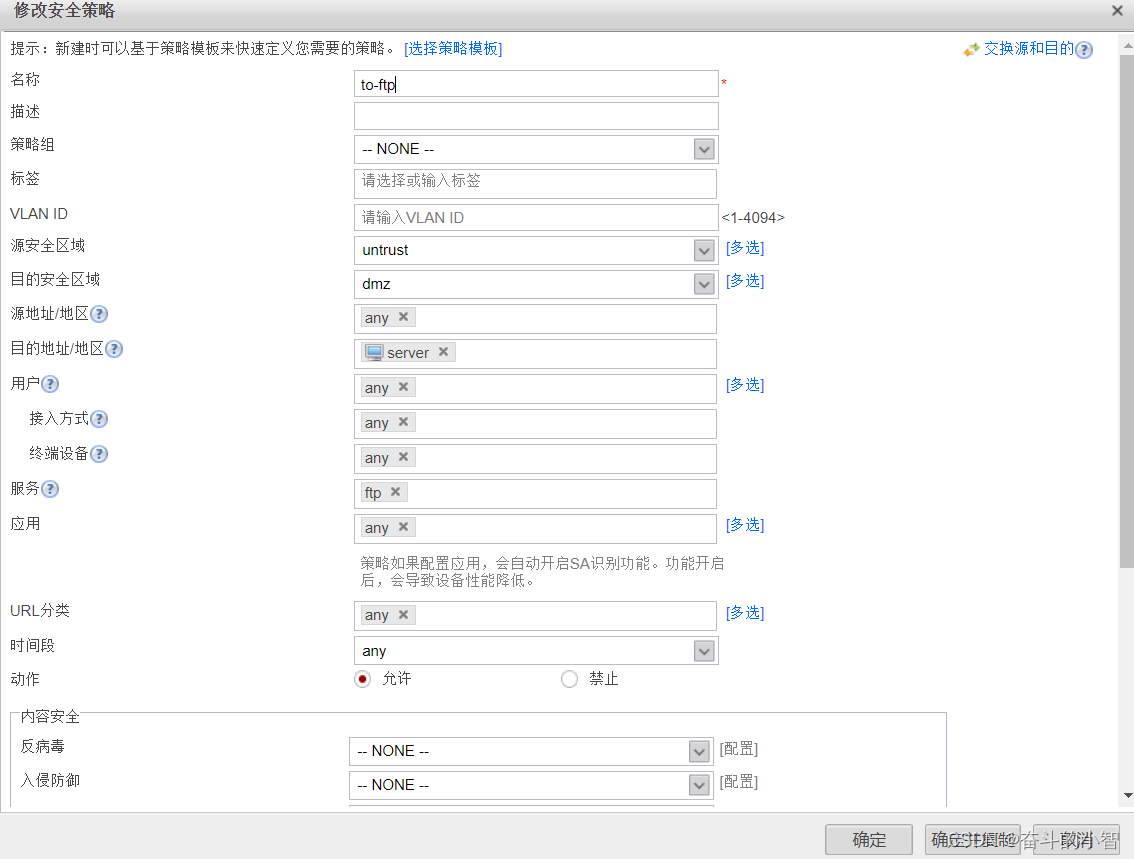Remove any tag from URL分类 field
The width and height of the screenshot is (1134, 859).
[x=404, y=615]
